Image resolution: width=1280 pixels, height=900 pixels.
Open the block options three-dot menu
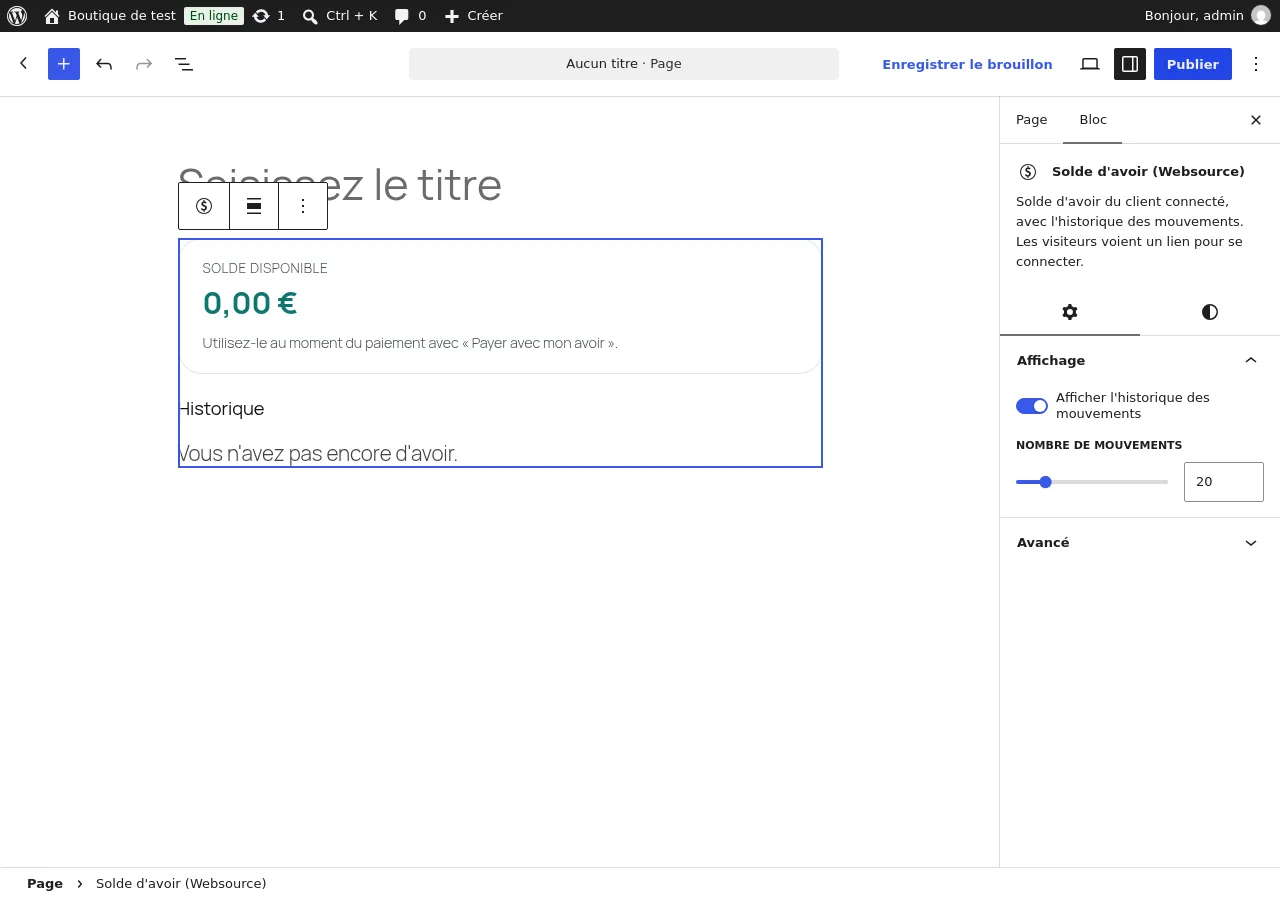coord(303,206)
